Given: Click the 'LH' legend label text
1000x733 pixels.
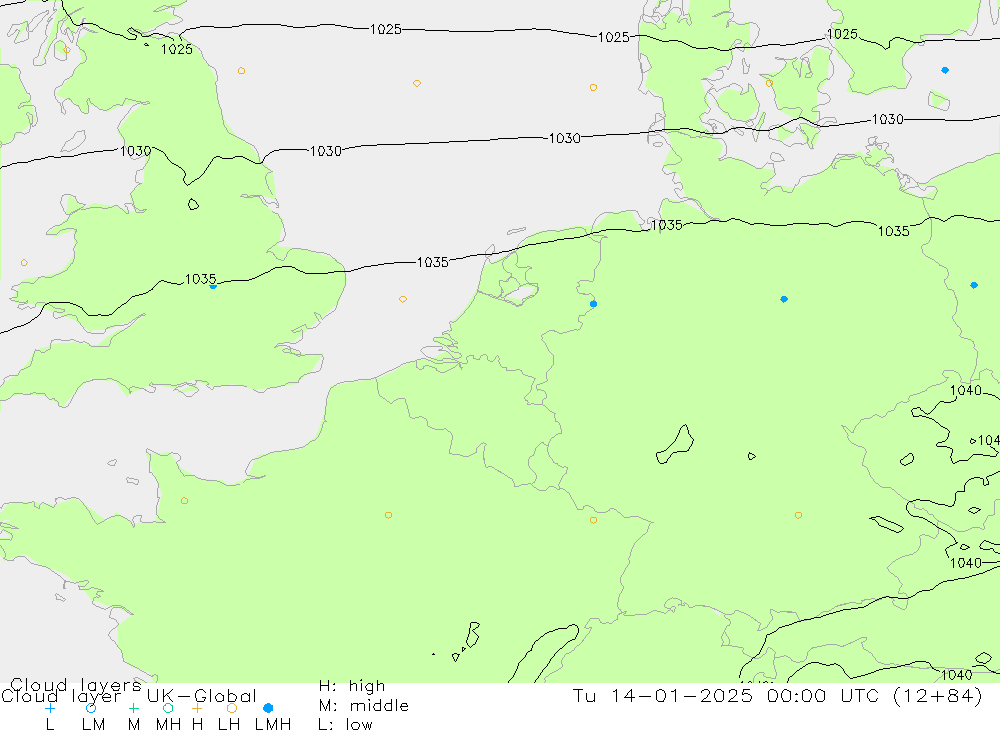Looking at the screenshot, I should point(228,725).
